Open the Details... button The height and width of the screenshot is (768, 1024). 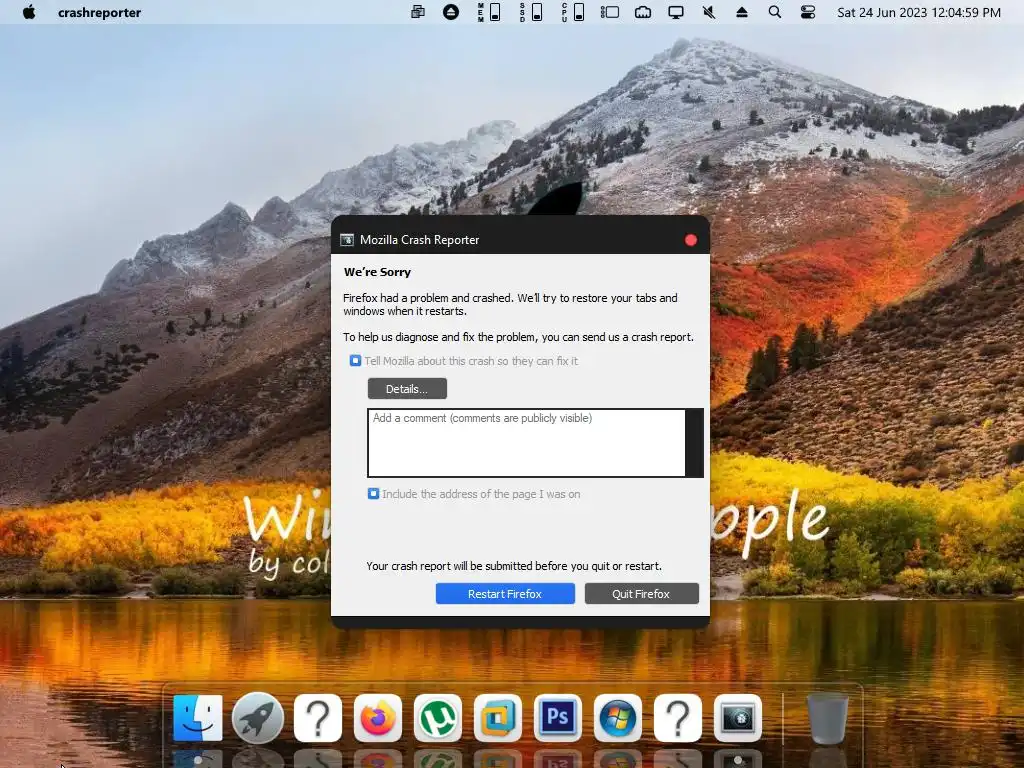pos(408,389)
